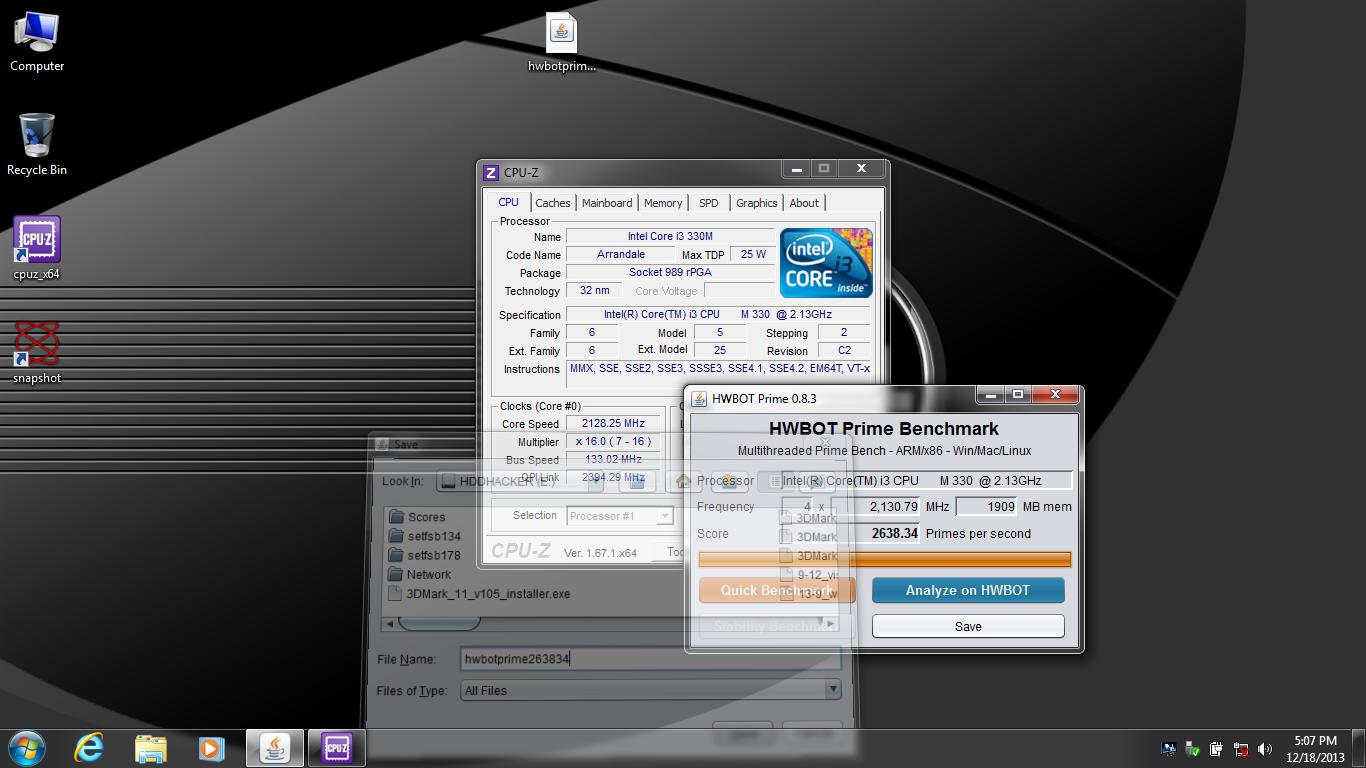The height and width of the screenshot is (768, 1366).
Task: Go to Home folder in Save dialog
Action: pyautogui.click(x=684, y=481)
